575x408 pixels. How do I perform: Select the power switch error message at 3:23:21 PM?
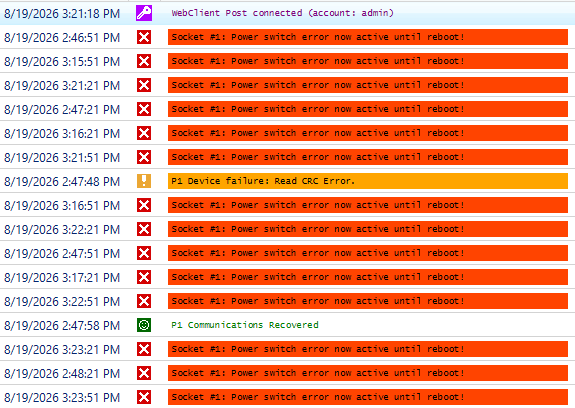[x=368, y=349]
